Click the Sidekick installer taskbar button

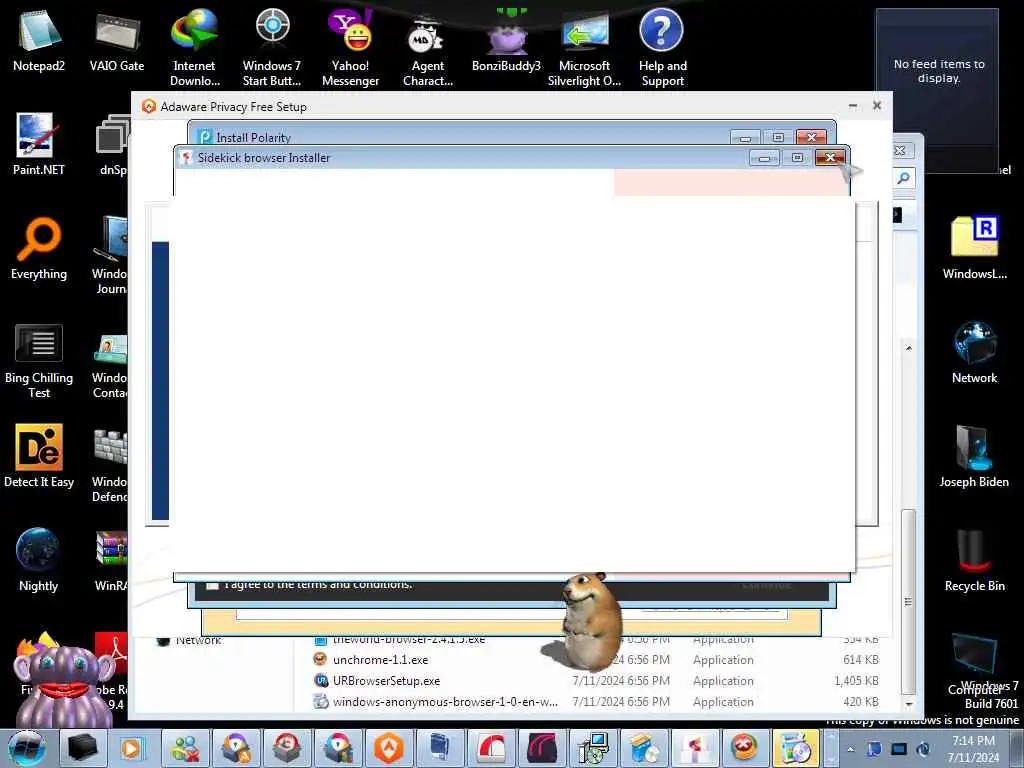694,748
